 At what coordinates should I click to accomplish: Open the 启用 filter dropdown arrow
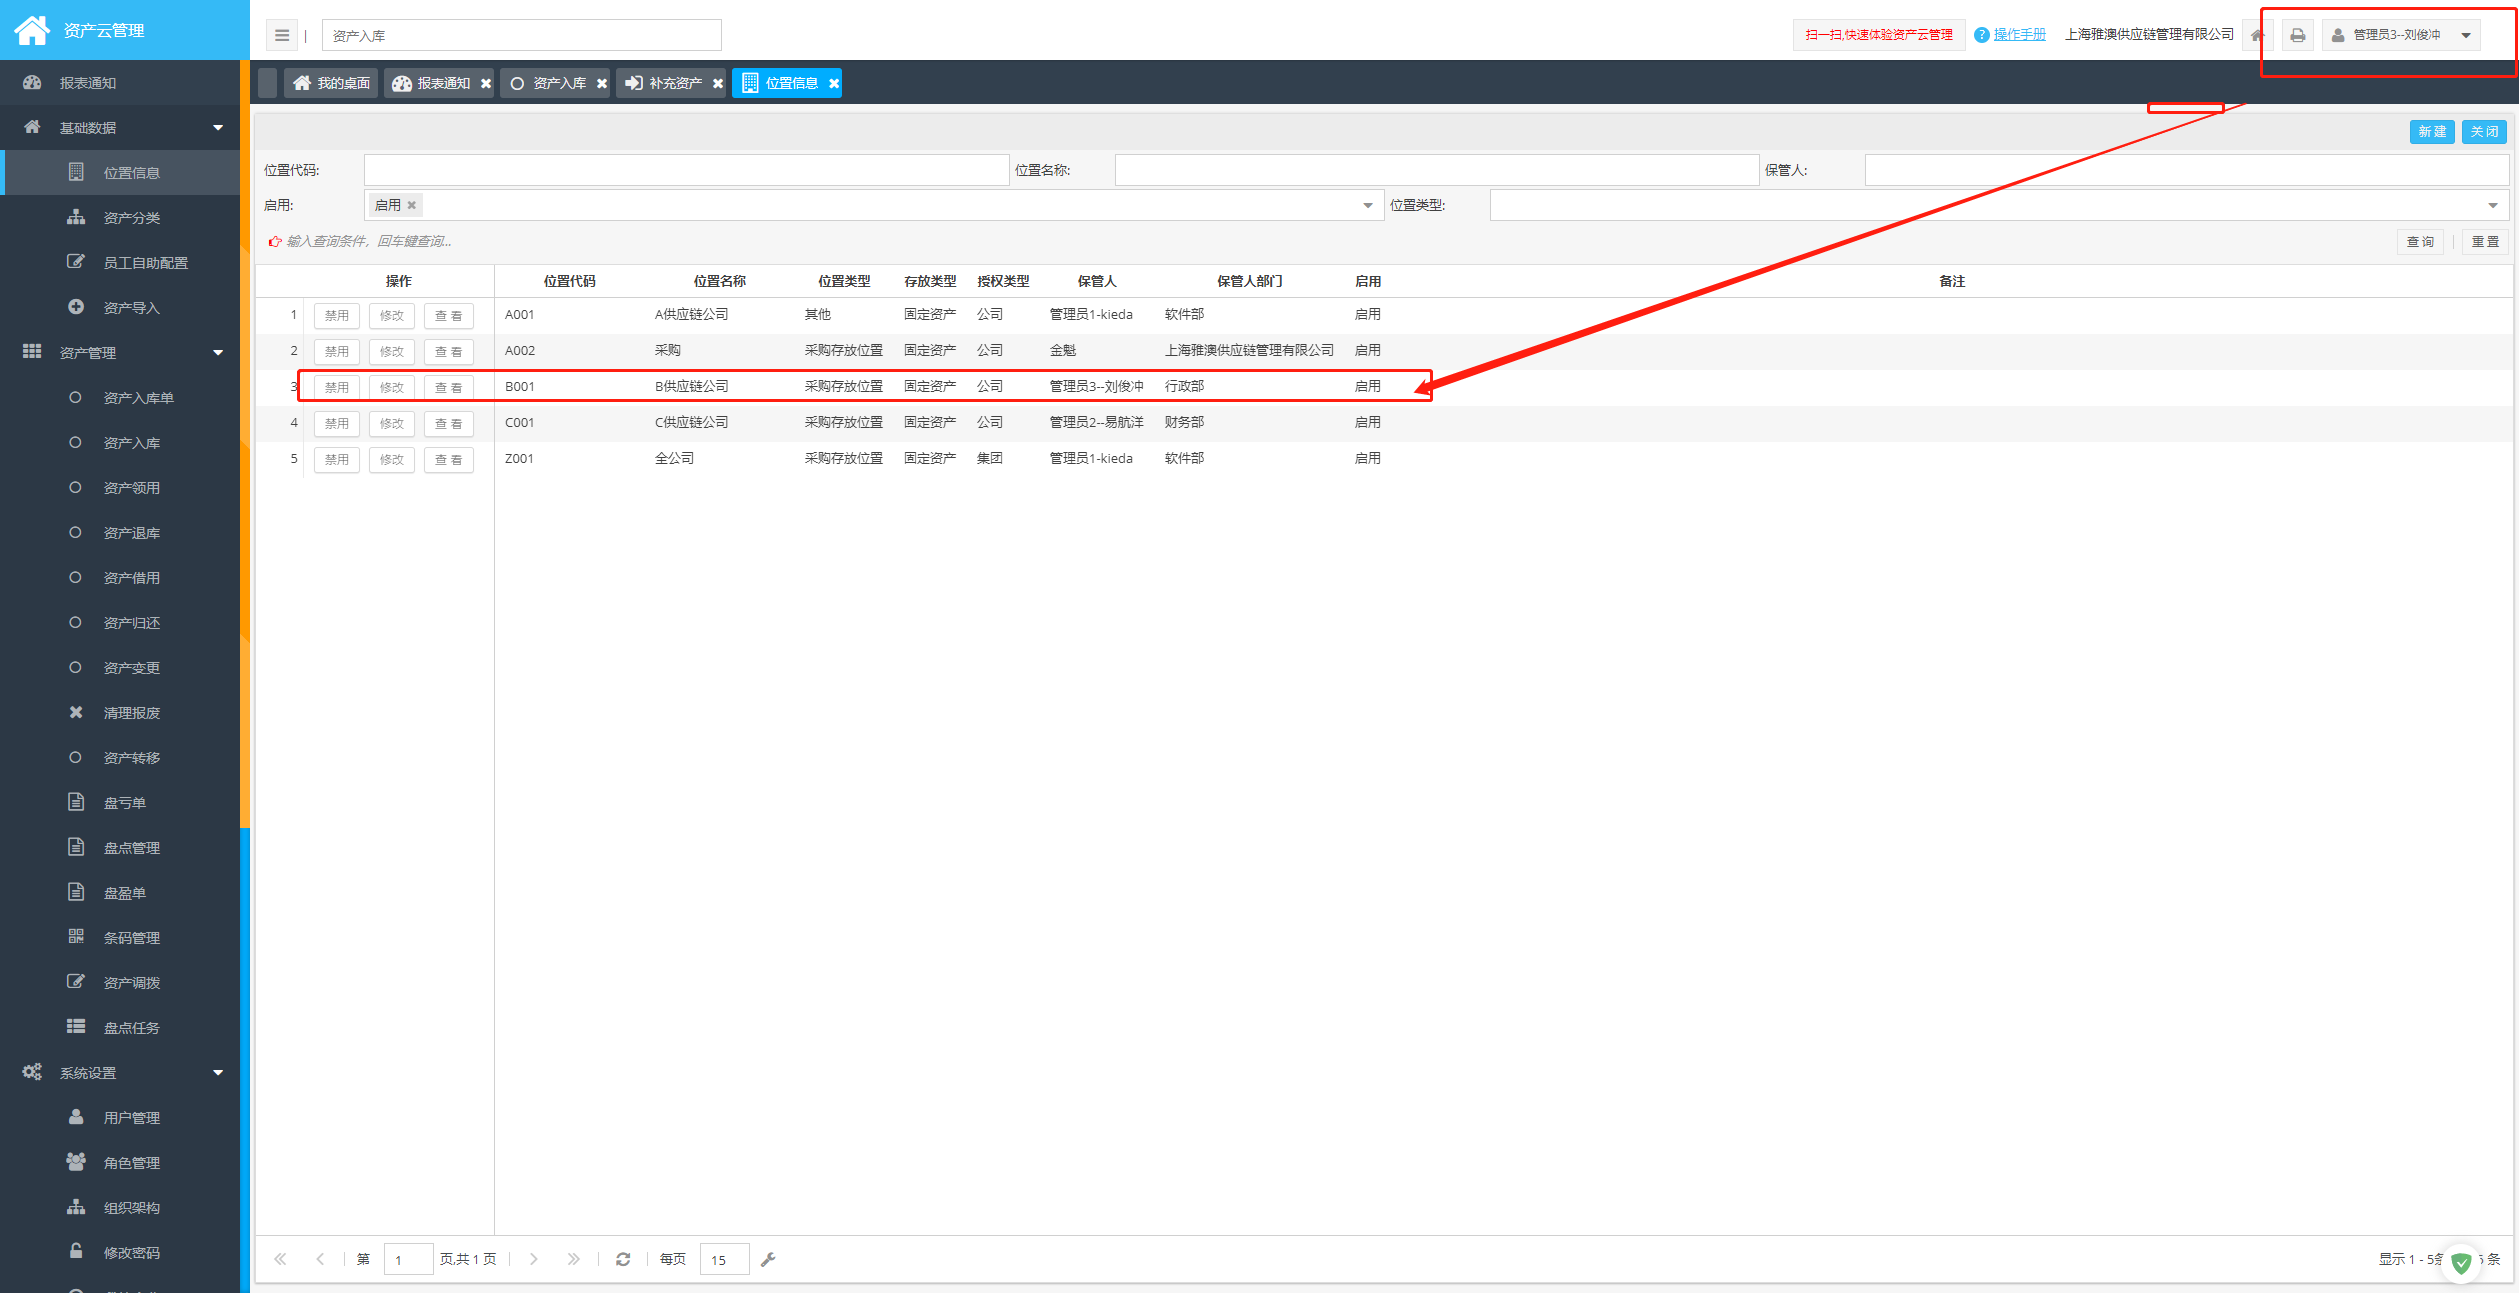coord(1367,206)
